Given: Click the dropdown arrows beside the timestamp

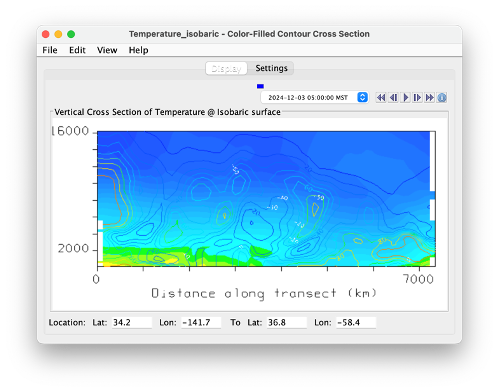Looking at the screenshot, I should pos(362,97).
